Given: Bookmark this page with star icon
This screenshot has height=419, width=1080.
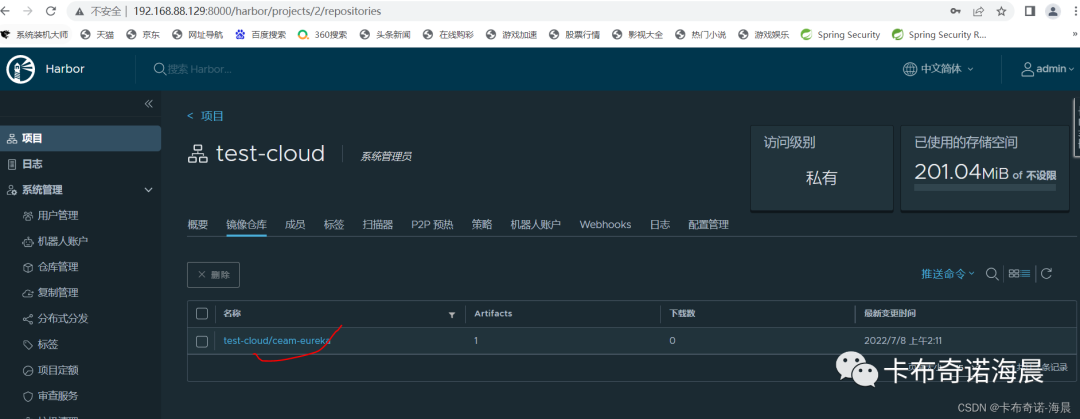Looking at the screenshot, I should click(1001, 11).
